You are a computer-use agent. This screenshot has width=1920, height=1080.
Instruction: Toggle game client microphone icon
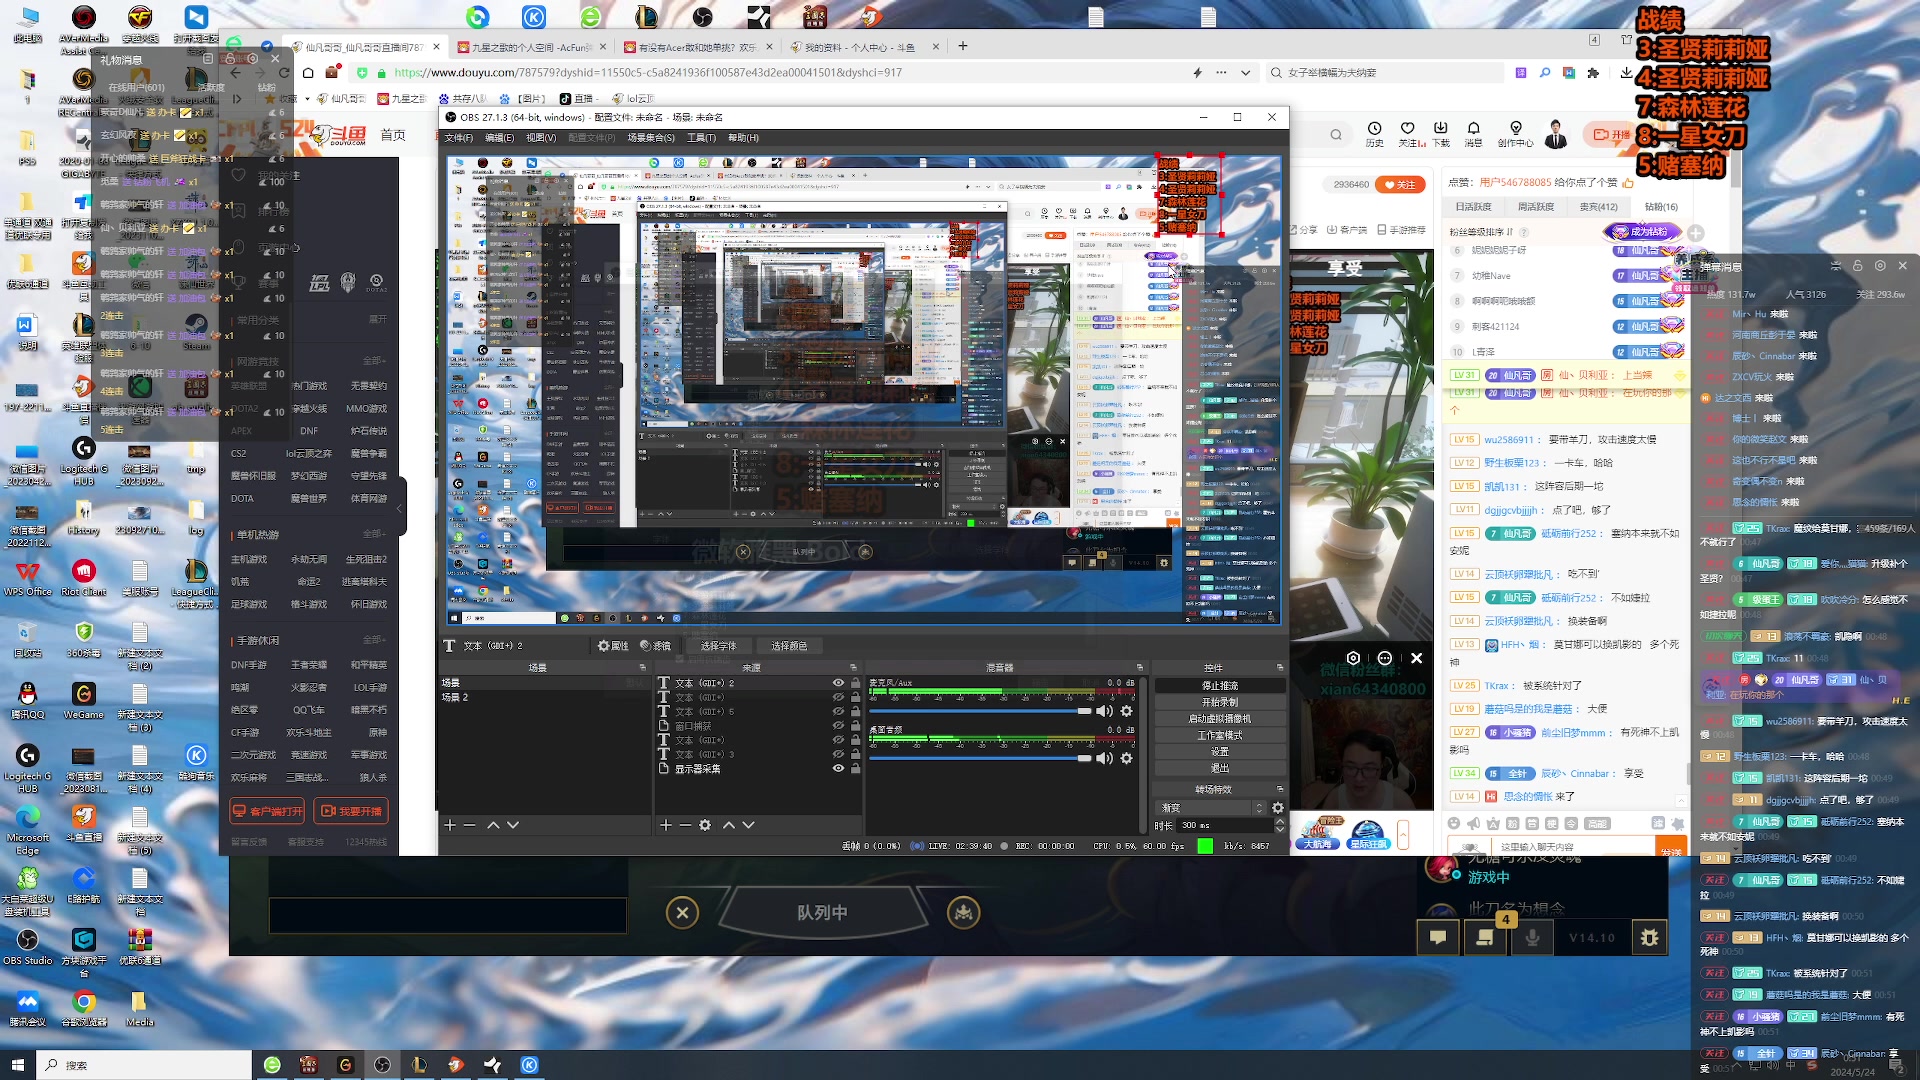click(1532, 937)
